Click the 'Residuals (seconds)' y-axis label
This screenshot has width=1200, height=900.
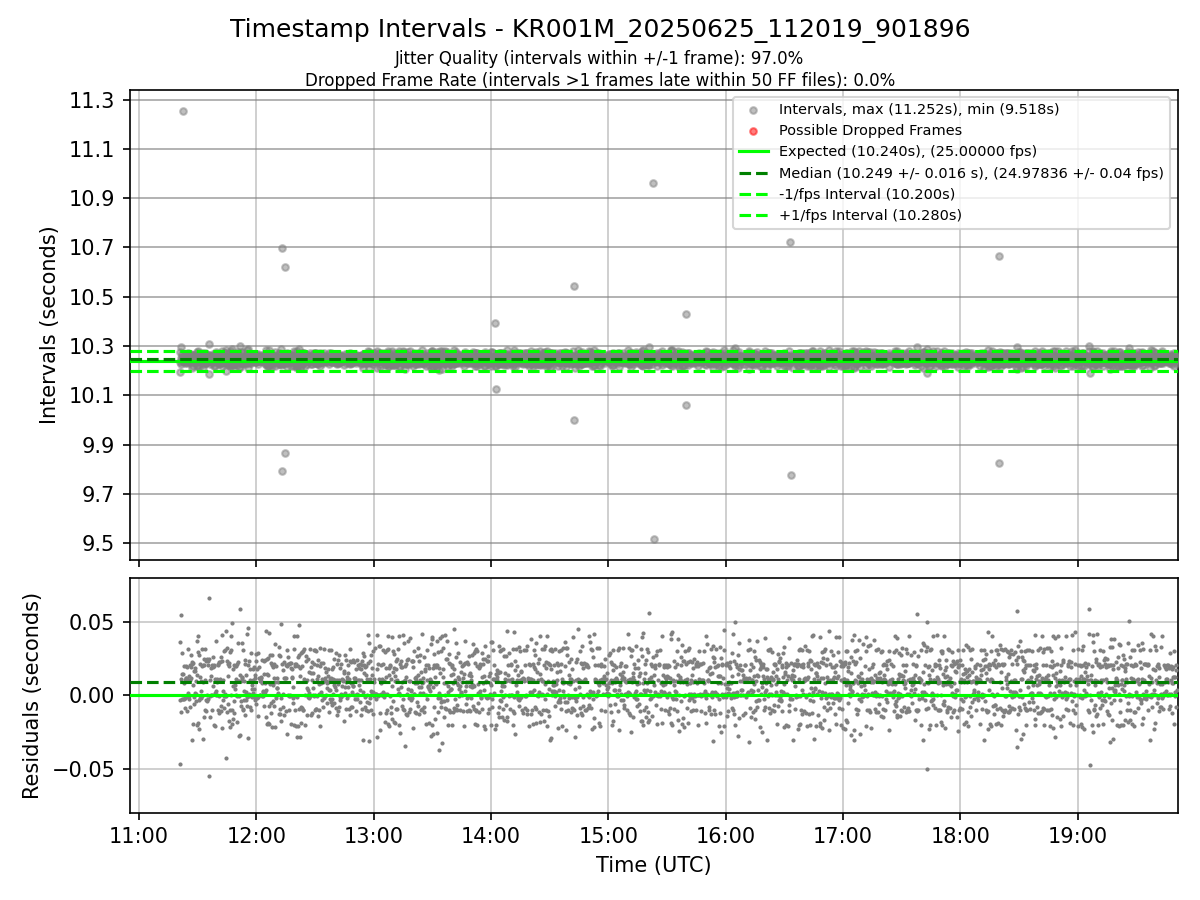(31, 695)
